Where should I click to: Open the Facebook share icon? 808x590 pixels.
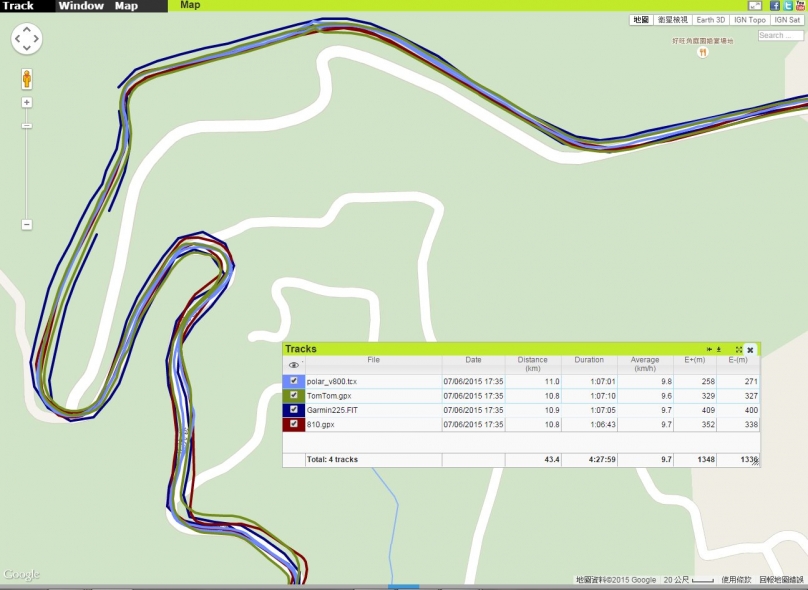point(775,6)
